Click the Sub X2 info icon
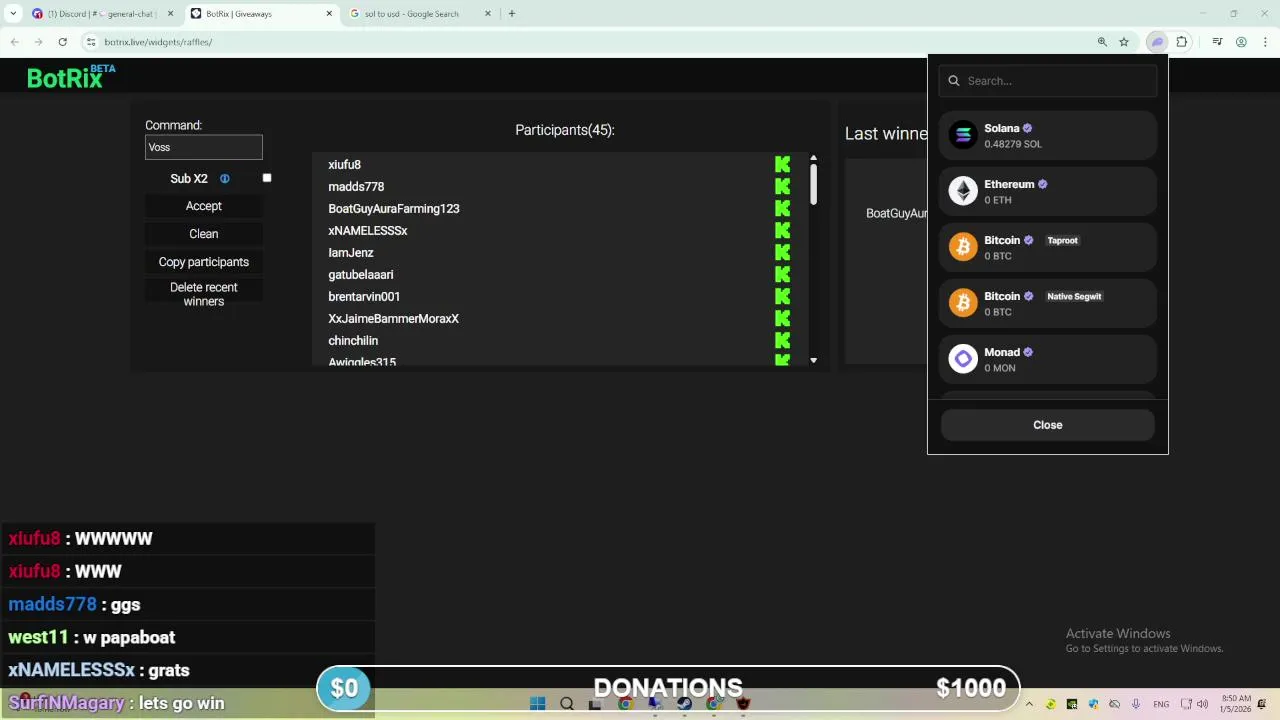Image resolution: width=1280 pixels, height=720 pixels. 224,179
